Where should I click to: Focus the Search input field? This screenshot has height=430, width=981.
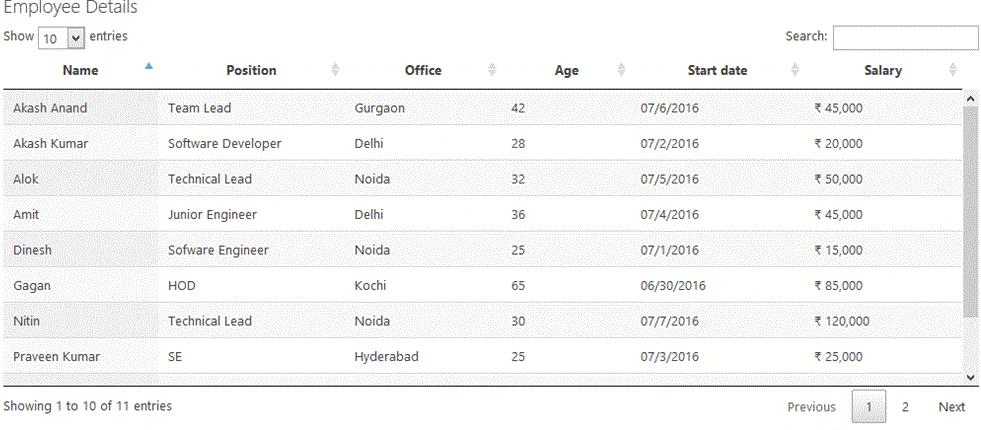click(905, 37)
